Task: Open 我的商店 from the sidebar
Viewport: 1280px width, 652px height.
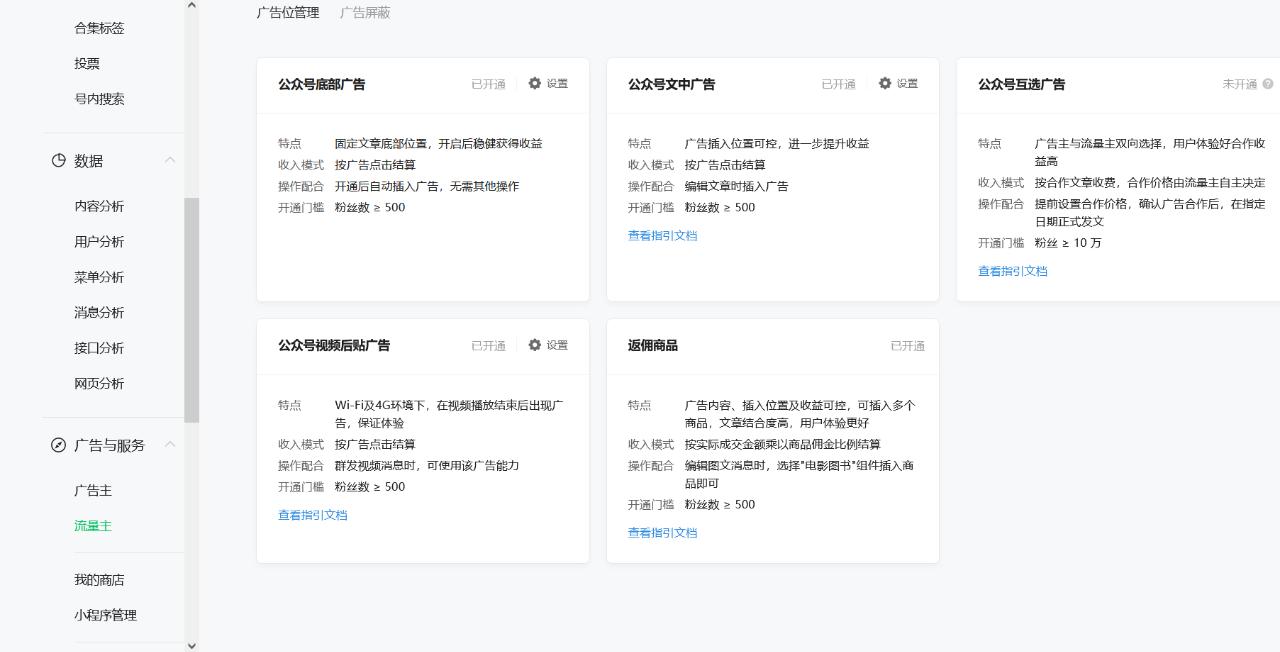Action: 100,579
